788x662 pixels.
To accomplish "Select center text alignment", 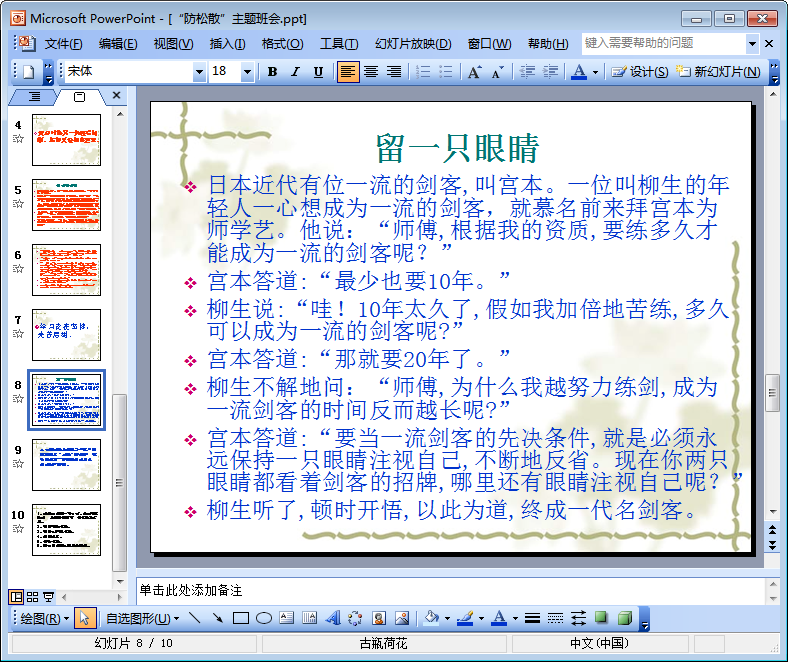I will [x=371, y=72].
